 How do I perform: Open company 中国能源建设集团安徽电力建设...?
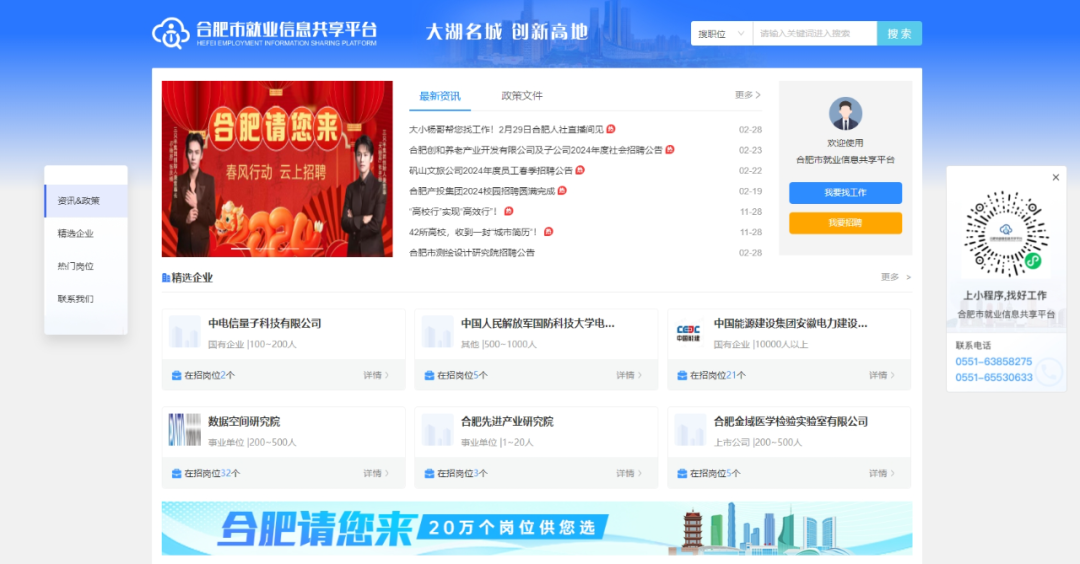[790, 323]
